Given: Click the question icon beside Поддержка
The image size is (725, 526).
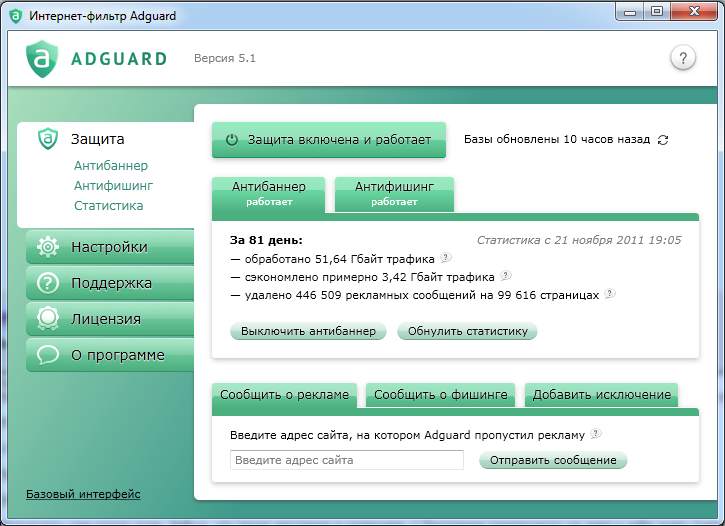Looking at the screenshot, I should coord(48,283).
